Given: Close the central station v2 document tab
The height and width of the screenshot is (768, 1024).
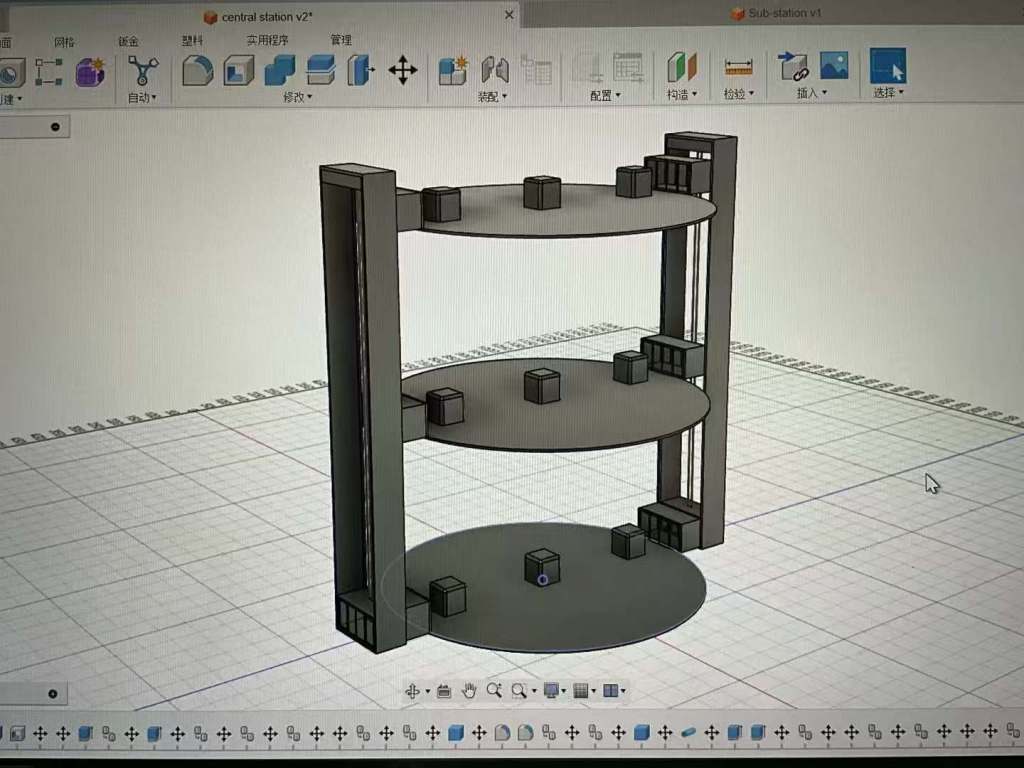Looking at the screenshot, I should [509, 15].
